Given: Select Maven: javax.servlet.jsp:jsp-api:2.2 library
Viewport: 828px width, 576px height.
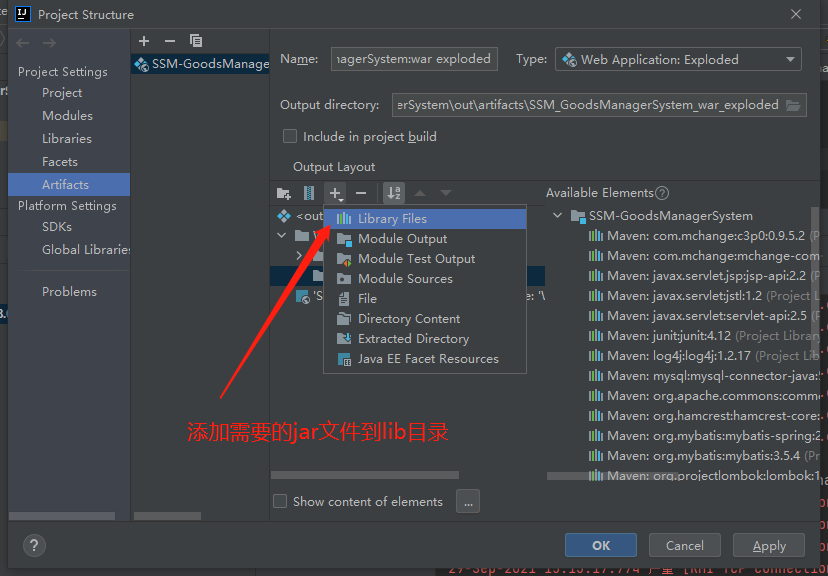Looking at the screenshot, I should (x=704, y=276).
